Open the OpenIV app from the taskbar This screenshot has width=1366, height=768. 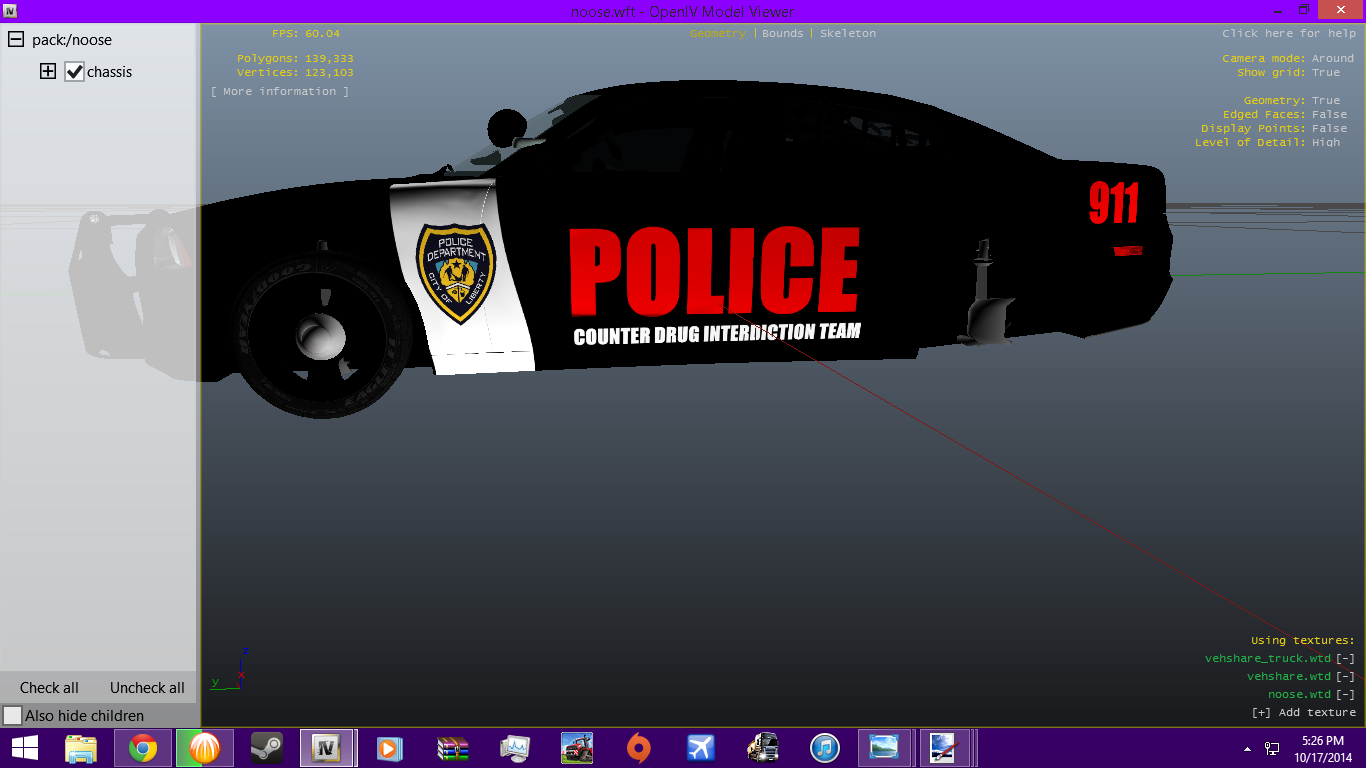coord(325,747)
